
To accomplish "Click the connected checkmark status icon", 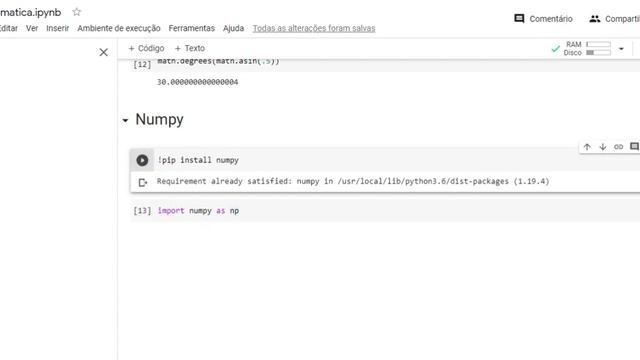I will coord(555,49).
